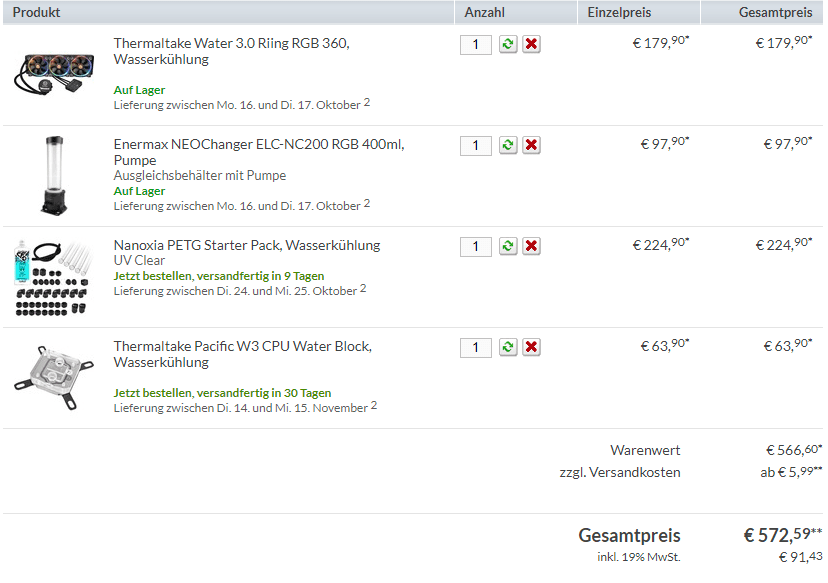Remove Thermaltake Water 3.0 Riing from cart
828x583 pixels.
(x=531, y=44)
